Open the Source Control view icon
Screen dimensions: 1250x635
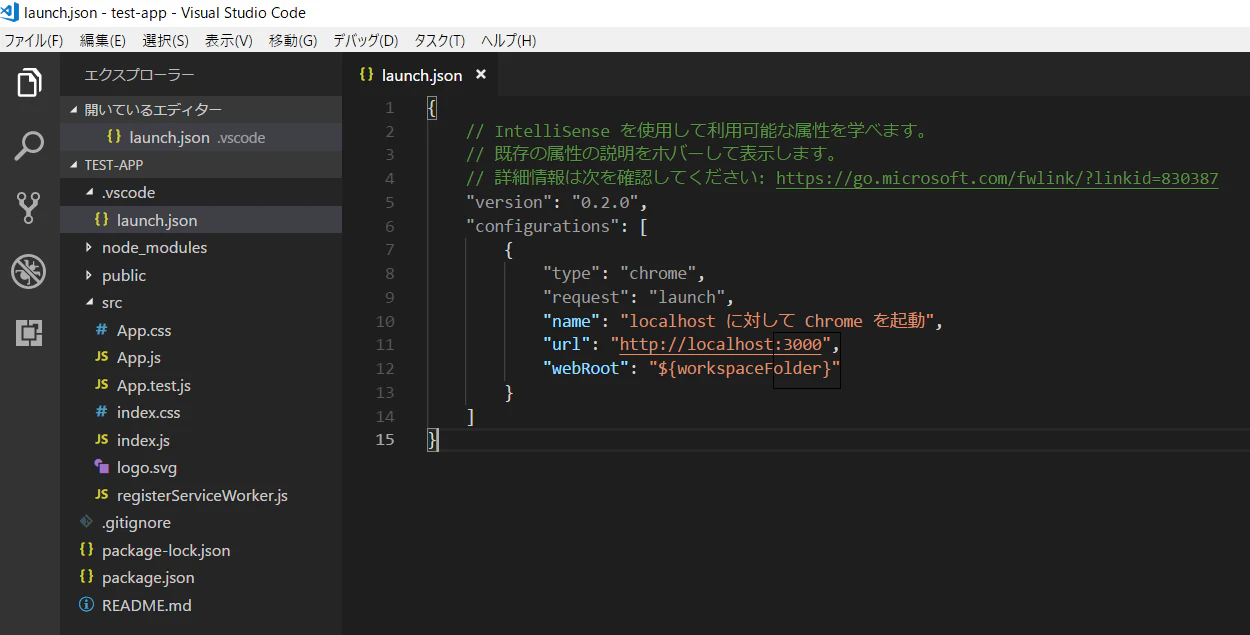pos(29,208)
